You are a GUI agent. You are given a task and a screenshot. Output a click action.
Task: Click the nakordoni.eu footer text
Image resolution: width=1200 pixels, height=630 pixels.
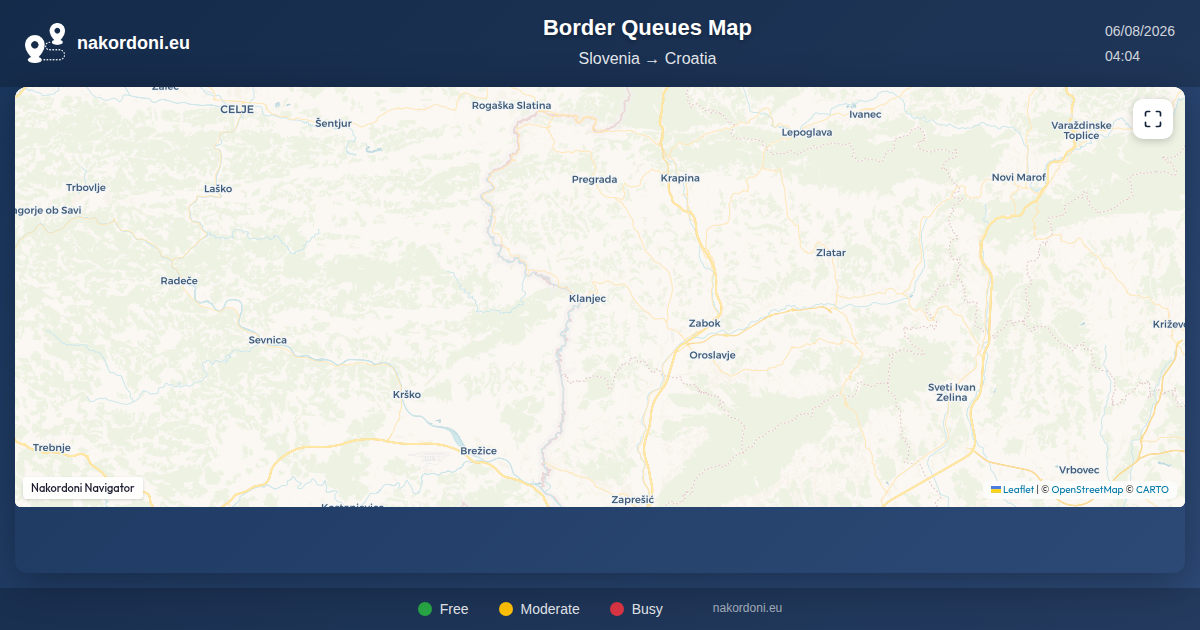click(x=747, y=608)
